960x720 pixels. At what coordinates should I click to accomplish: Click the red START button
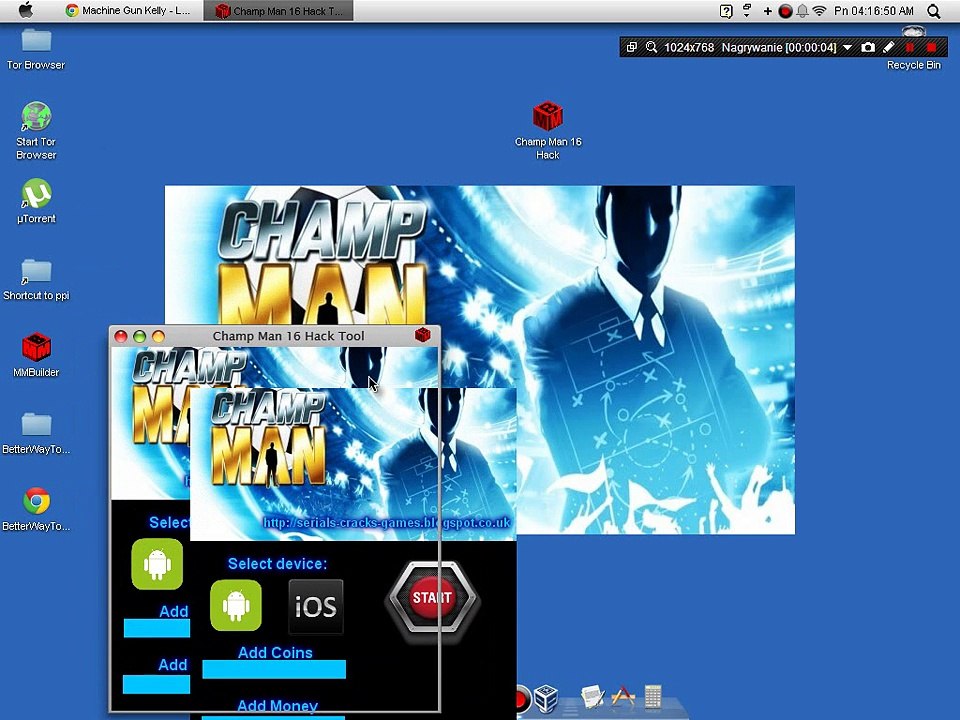(x=432, y=599)
